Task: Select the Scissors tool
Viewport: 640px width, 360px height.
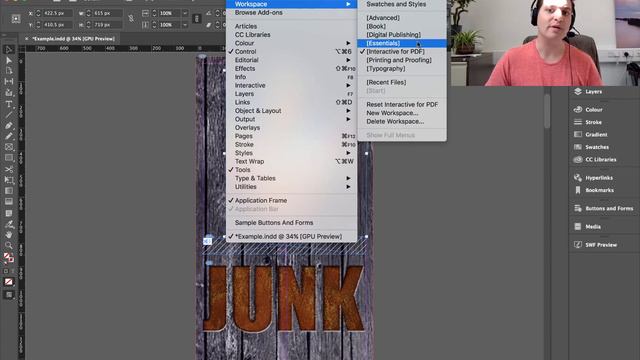Action: coord(9,169)
